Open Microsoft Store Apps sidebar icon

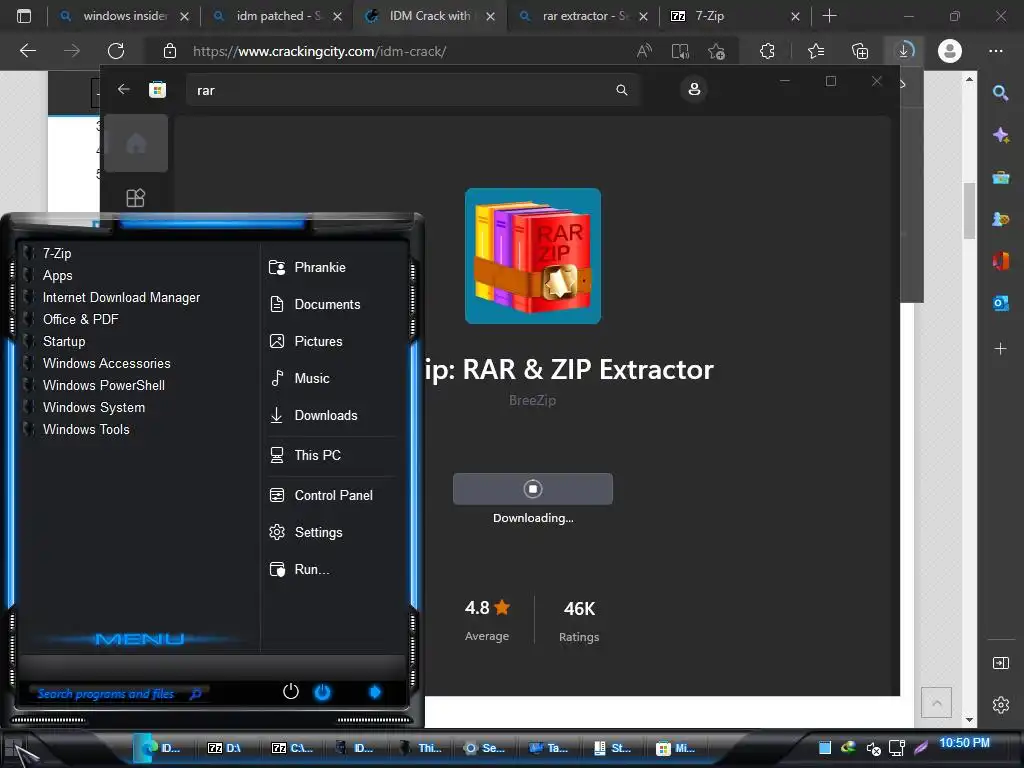coord(136,198)
